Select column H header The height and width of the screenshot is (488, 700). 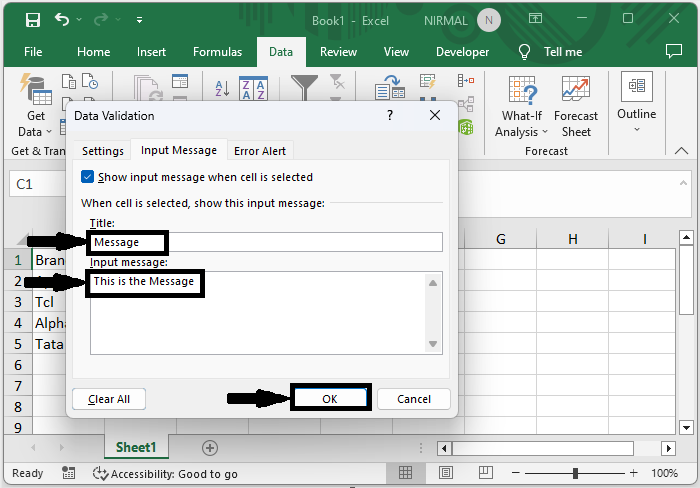tap(573, 239)
